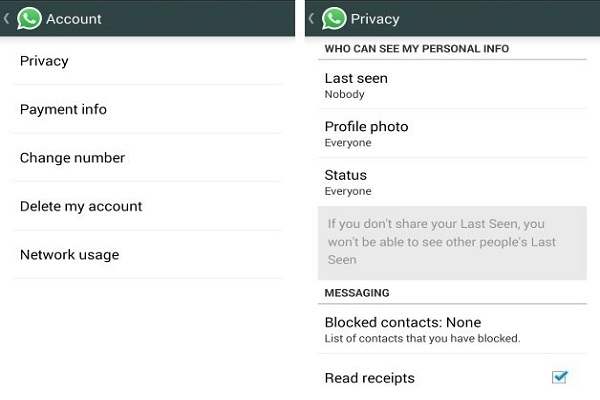Viewport: 600px width, 400px height.
Task: Tap the Read receipts label text
Action: point(369,378)
